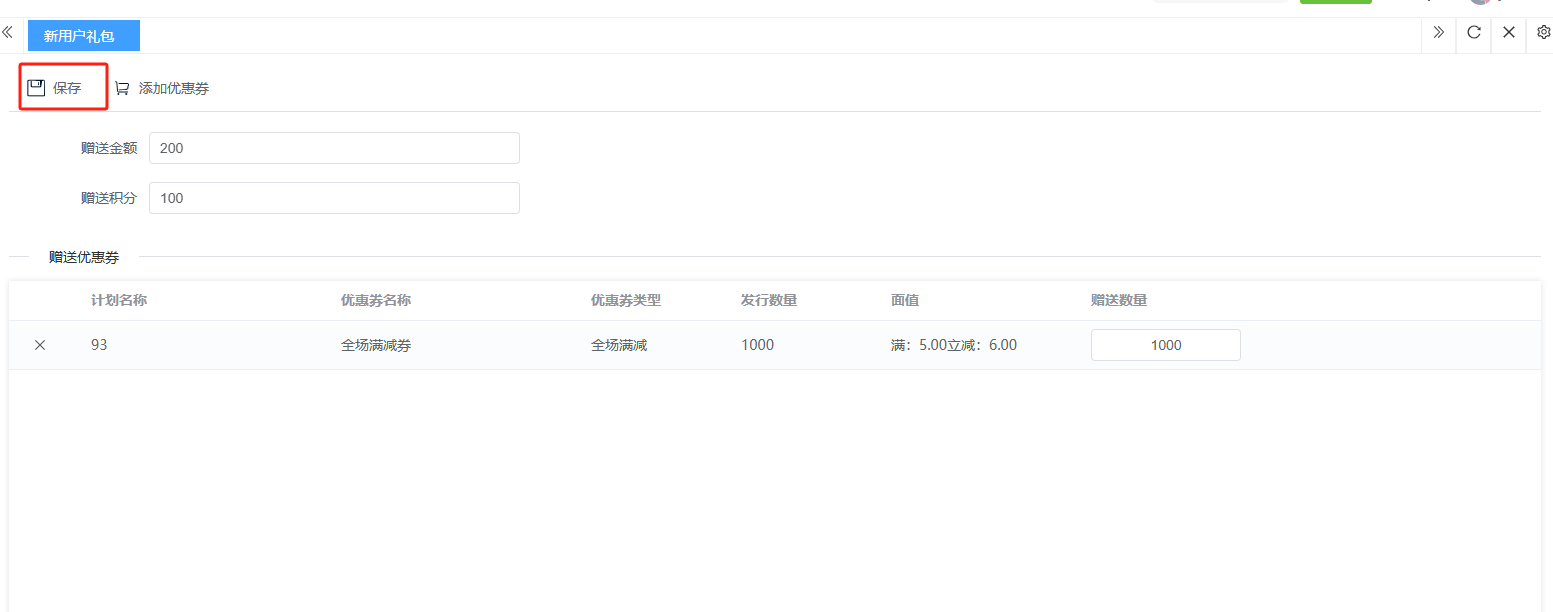The width and height of the screenshot is (1553, 612).
Task: Focus the 赠送金额 input field
Action: [334, 148]
